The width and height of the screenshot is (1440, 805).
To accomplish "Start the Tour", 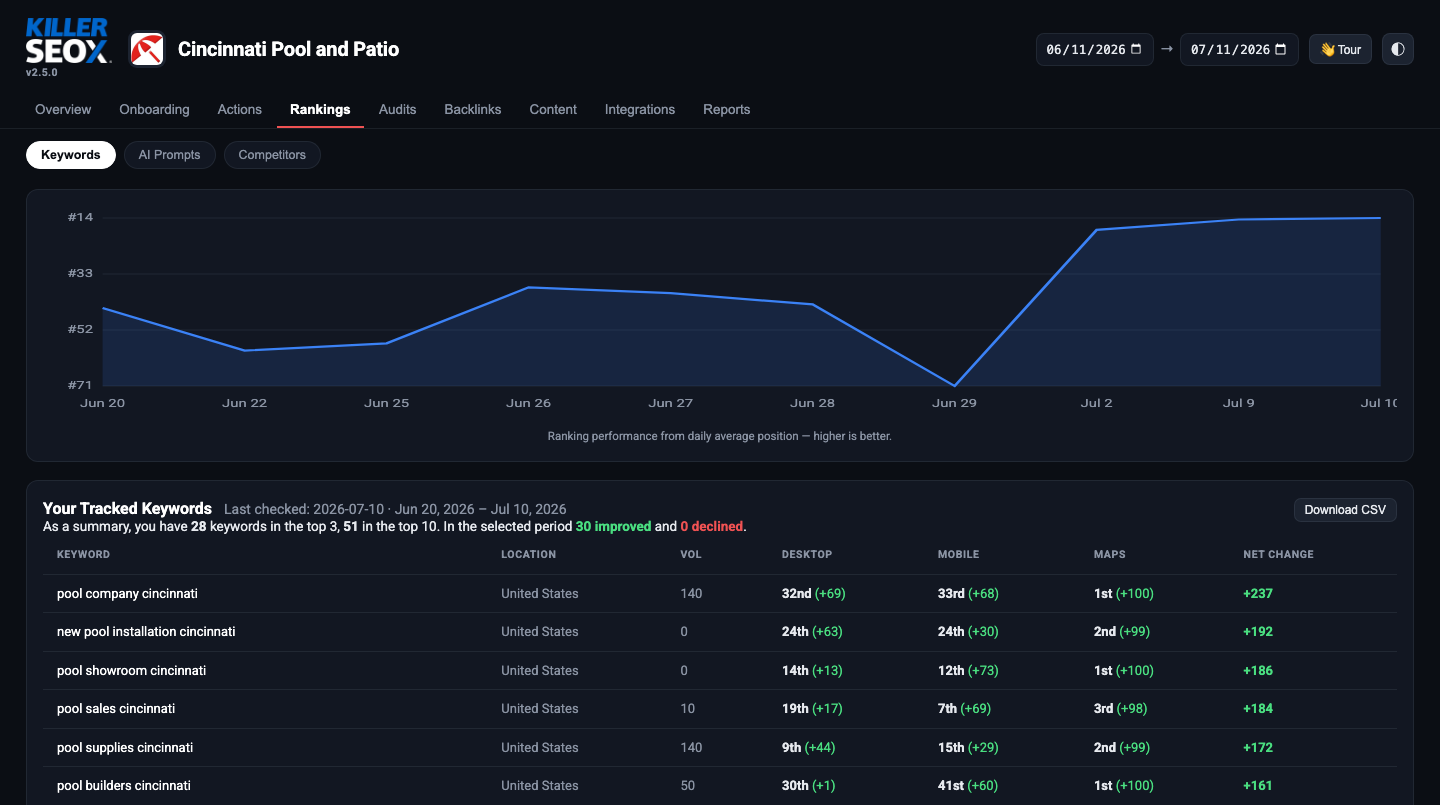I will coord(1340,49).
